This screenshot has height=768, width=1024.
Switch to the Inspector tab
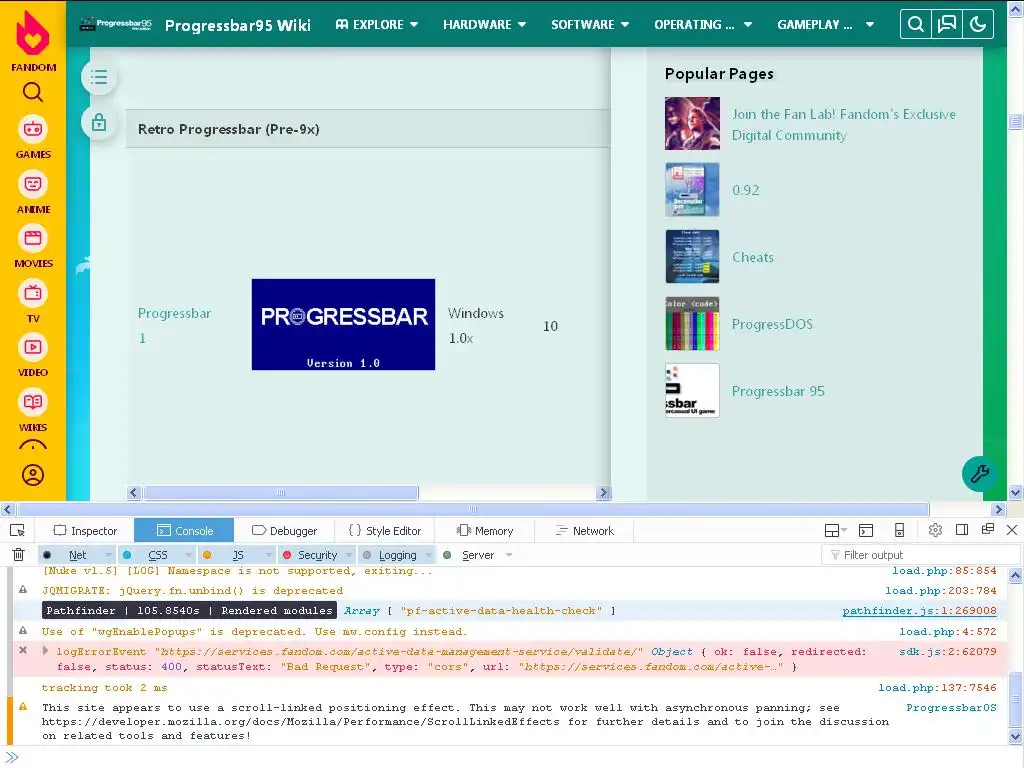[86, 530]
